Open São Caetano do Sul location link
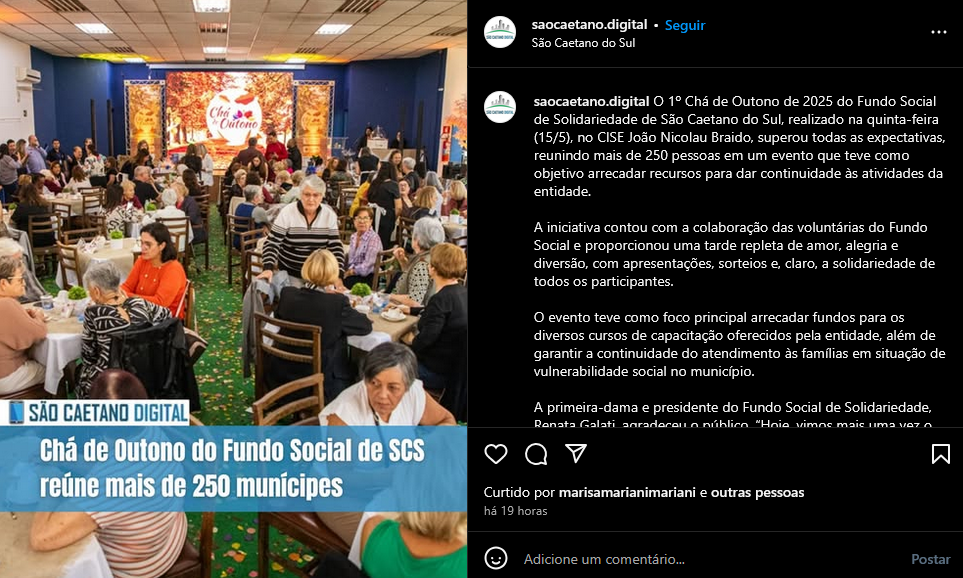Screen dimensions: 963x578 point(583,43)
